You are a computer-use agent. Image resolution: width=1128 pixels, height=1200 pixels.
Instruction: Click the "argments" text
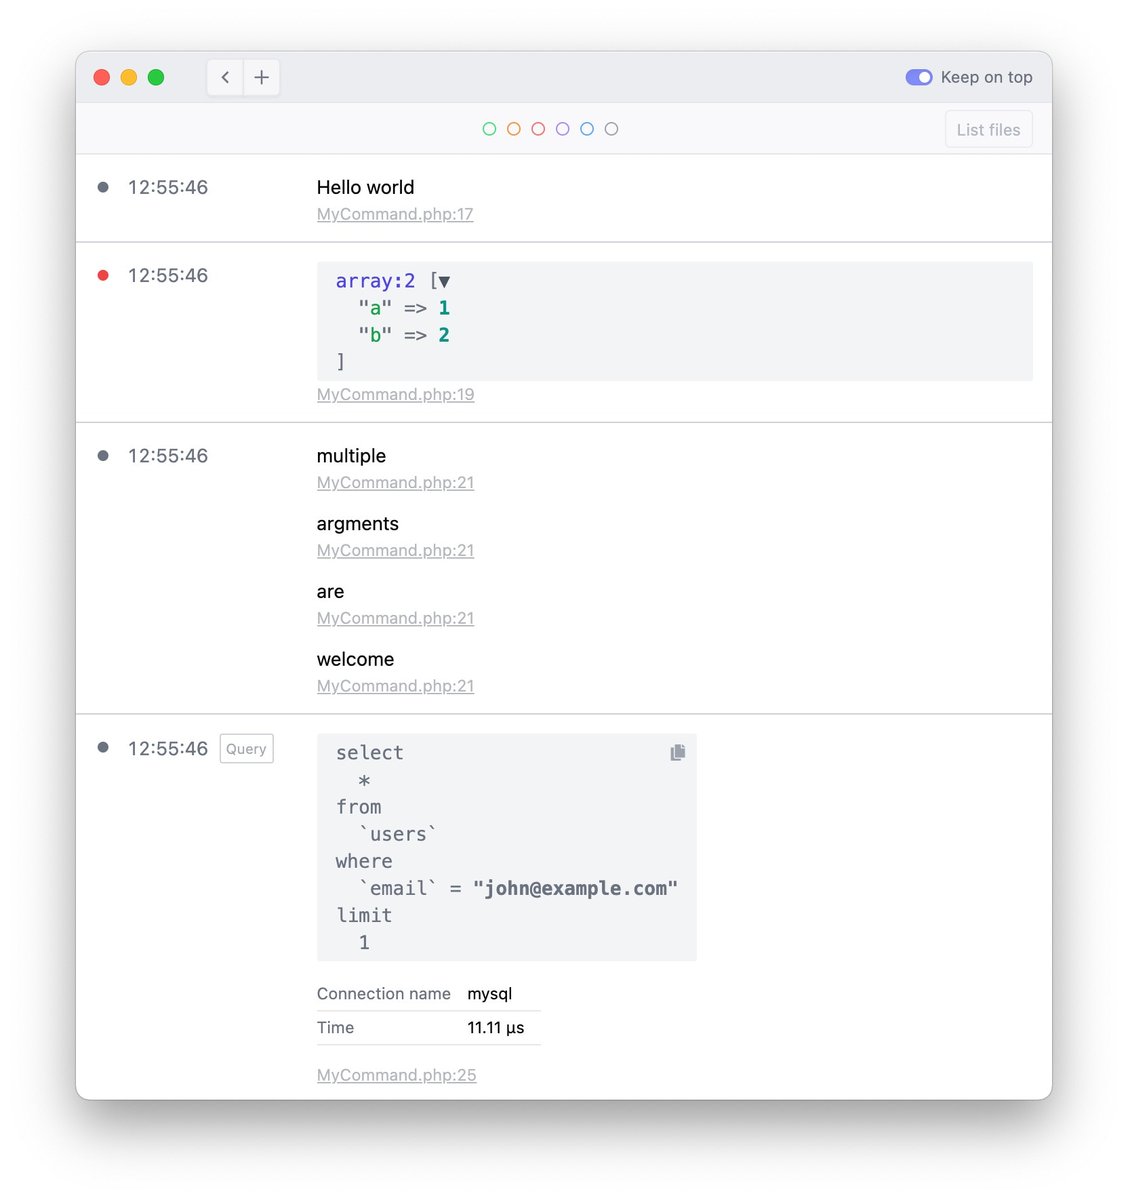coord(357,524)
